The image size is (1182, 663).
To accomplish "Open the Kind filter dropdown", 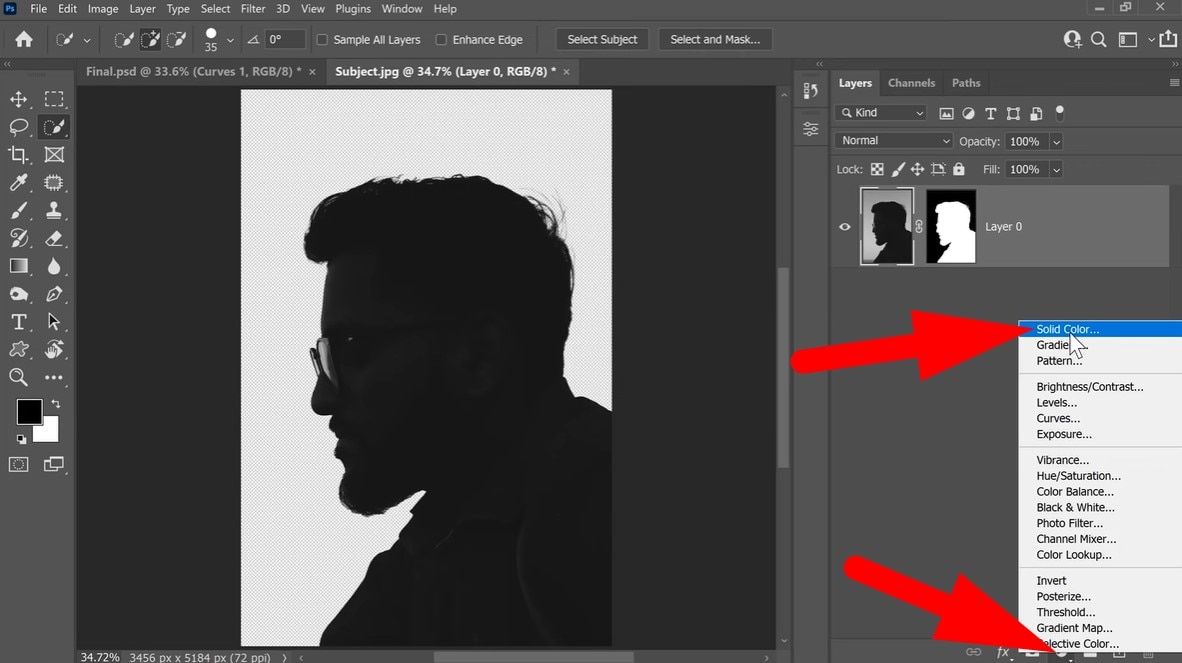I will [880, 113].
